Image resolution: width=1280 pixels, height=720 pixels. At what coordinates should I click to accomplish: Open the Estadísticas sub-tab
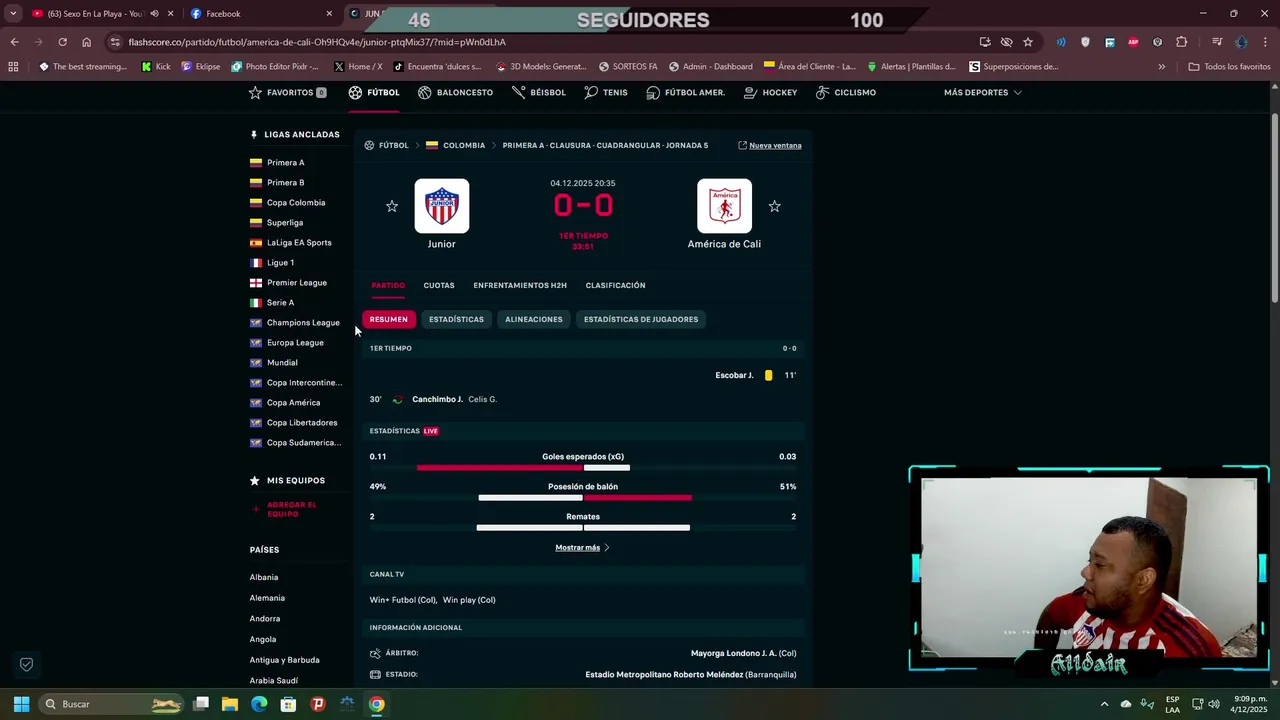[456, 319]
